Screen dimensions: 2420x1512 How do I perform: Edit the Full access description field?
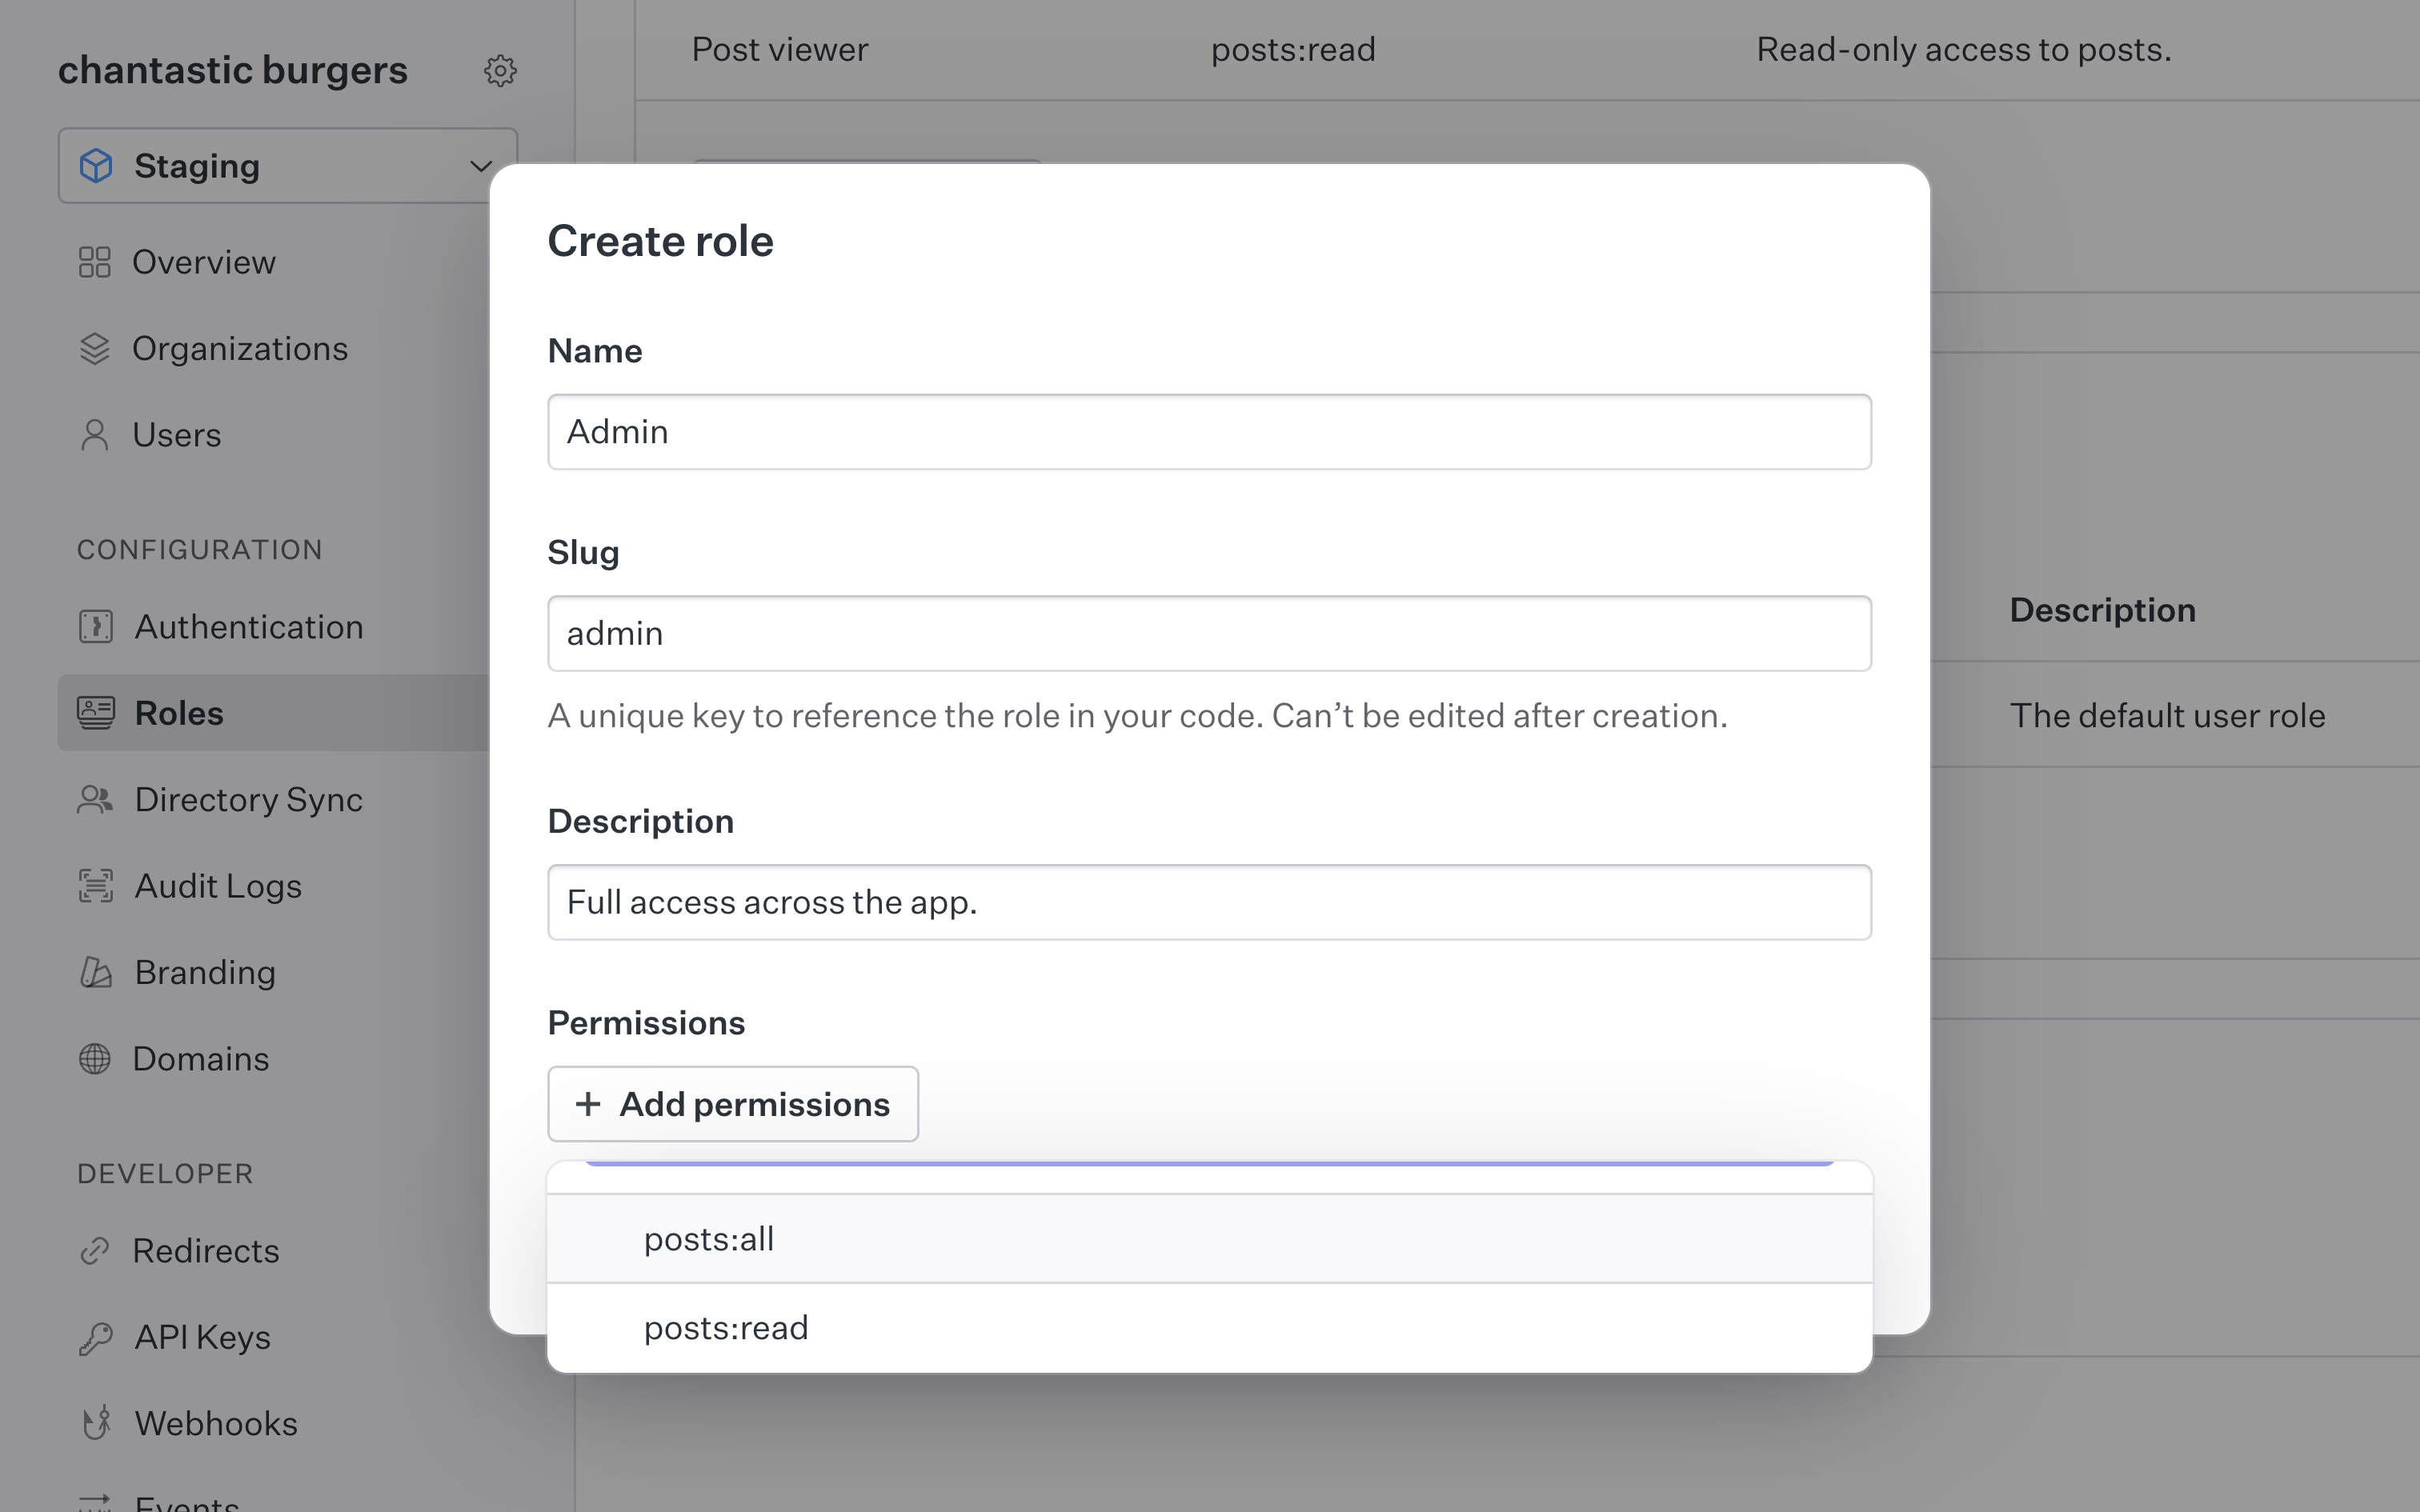tap(1208, 902)
